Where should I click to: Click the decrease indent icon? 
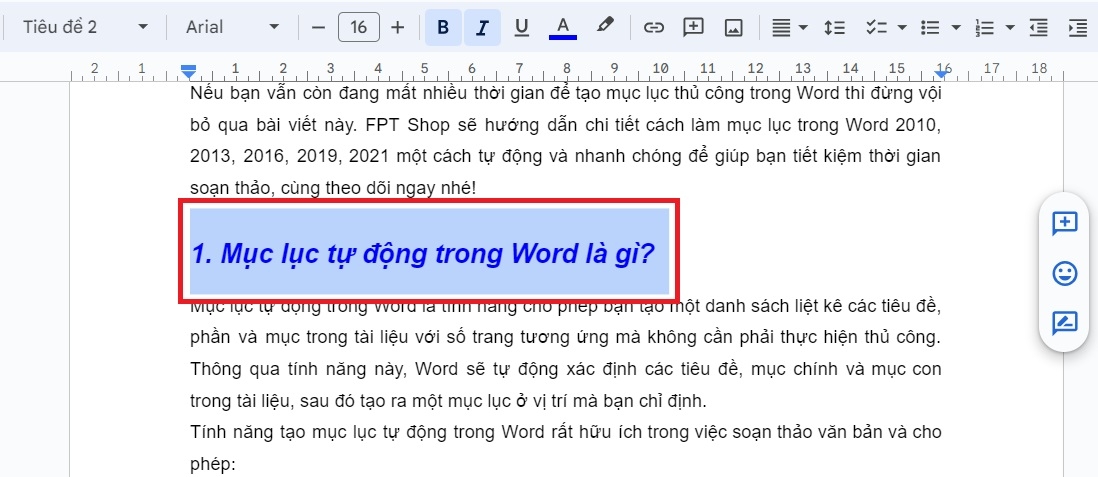point(1038,27)
